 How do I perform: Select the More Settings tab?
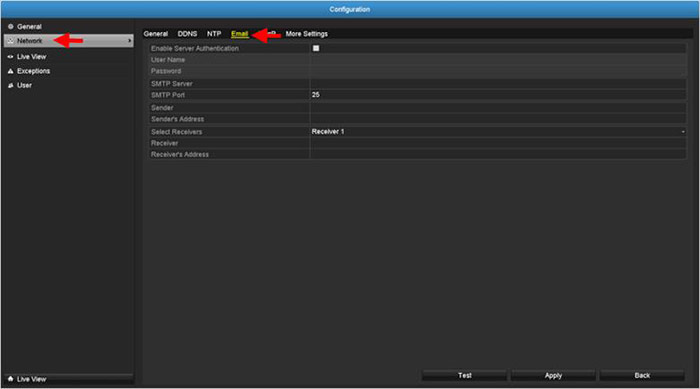(x=307, y=34)
